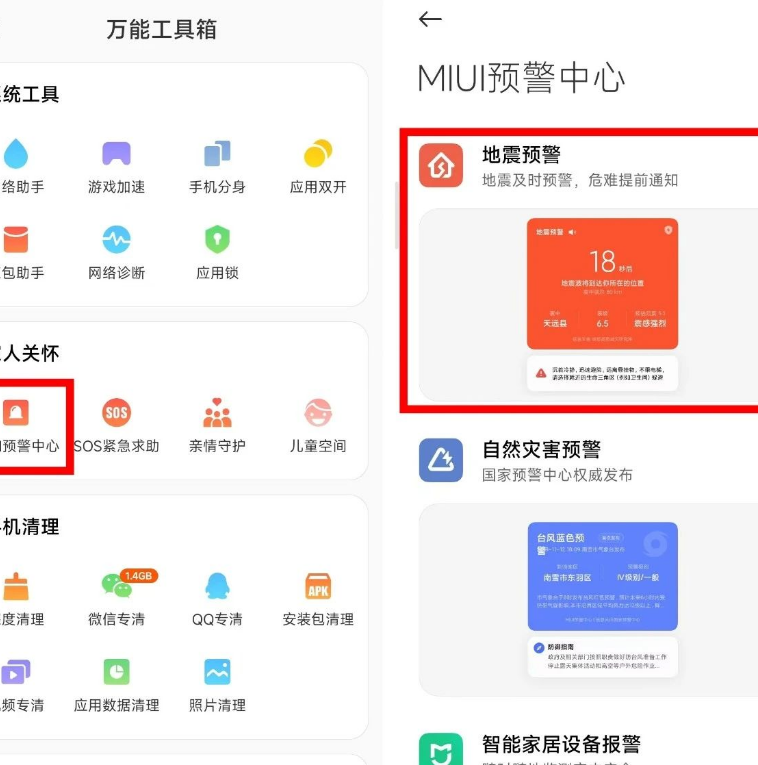Open the 手机分身 dual-phone icon
This screenshot has height=765, width=758.
(x=217, y=154)
